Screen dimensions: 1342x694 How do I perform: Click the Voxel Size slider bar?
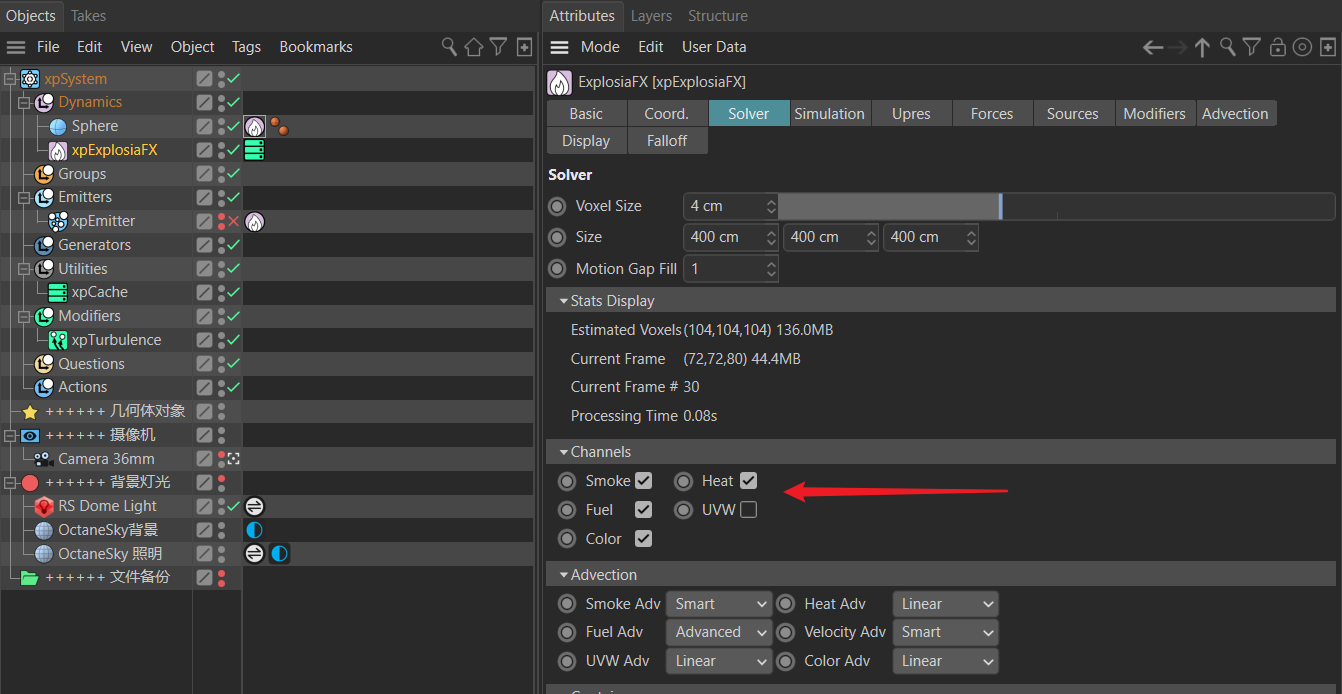coord(1057,206)
